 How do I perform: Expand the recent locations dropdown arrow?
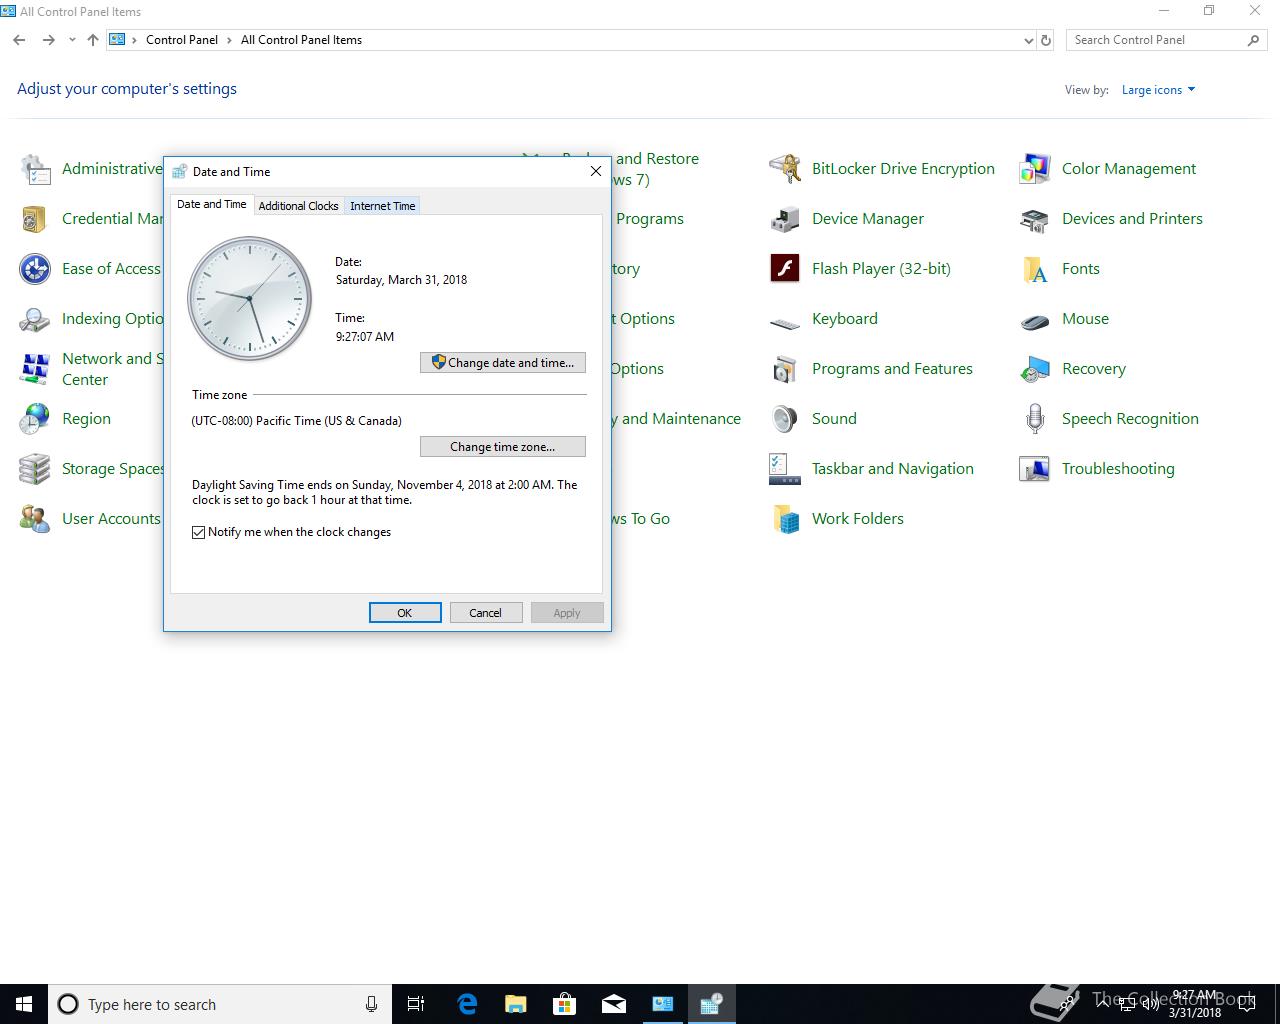tap(72, 40)
